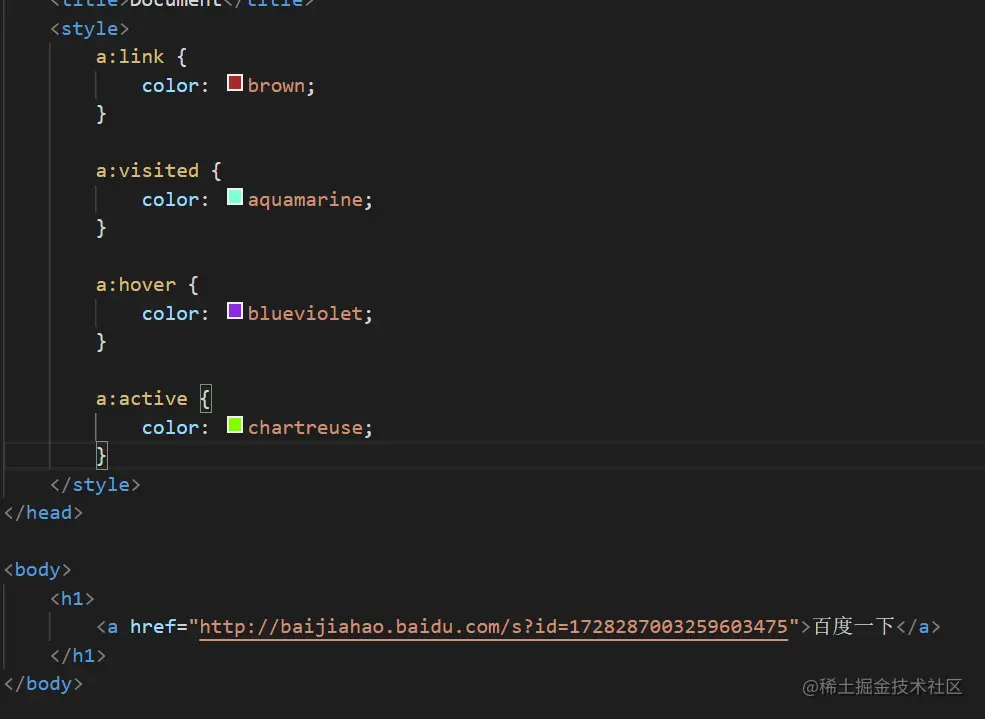Click the closing anchor tag after 百度一下
This screenshot has width=985, height=719.
[919, 626]
